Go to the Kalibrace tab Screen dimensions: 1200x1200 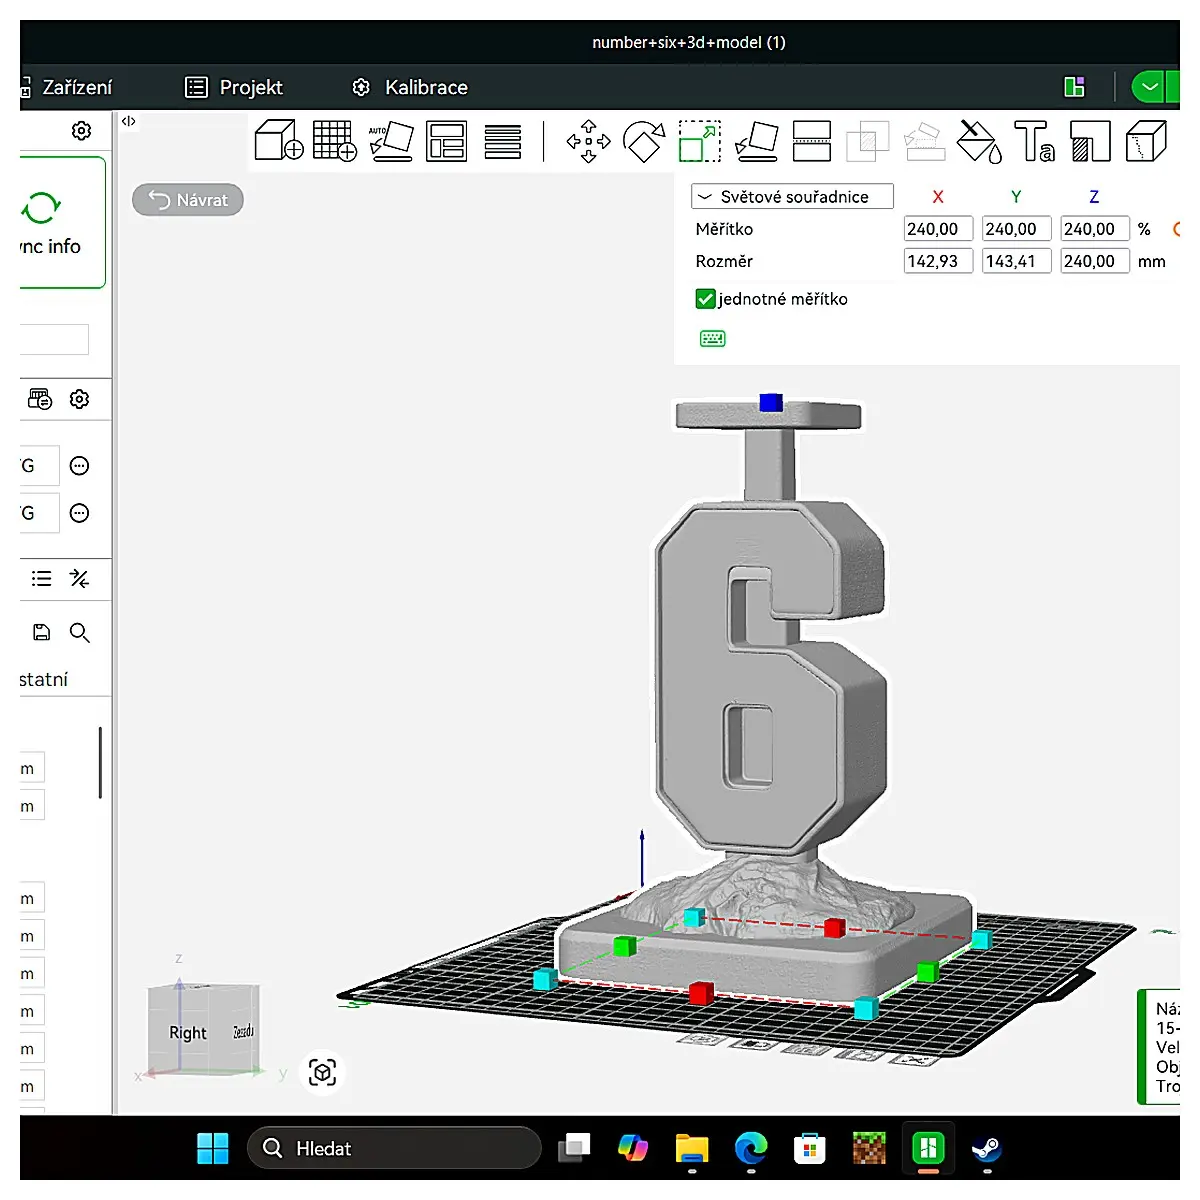410,87
